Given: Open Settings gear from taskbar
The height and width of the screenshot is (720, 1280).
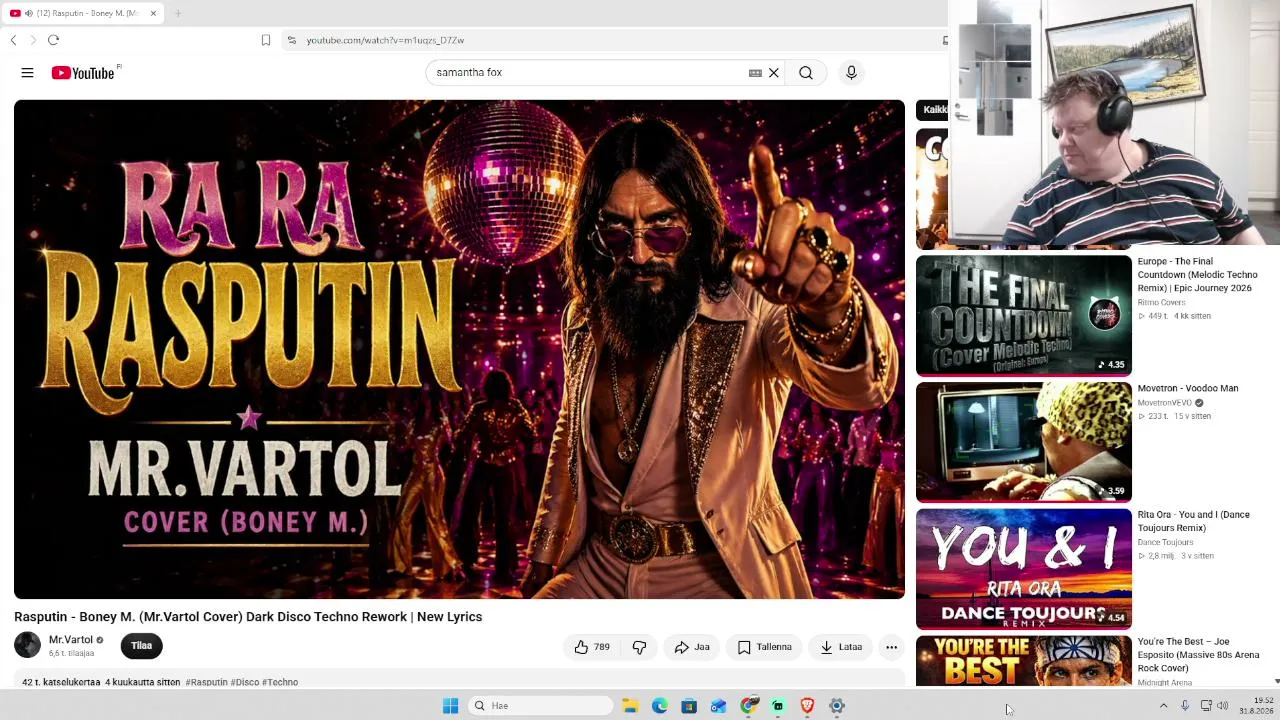Looking at the screenshot, I should (837, 706).
